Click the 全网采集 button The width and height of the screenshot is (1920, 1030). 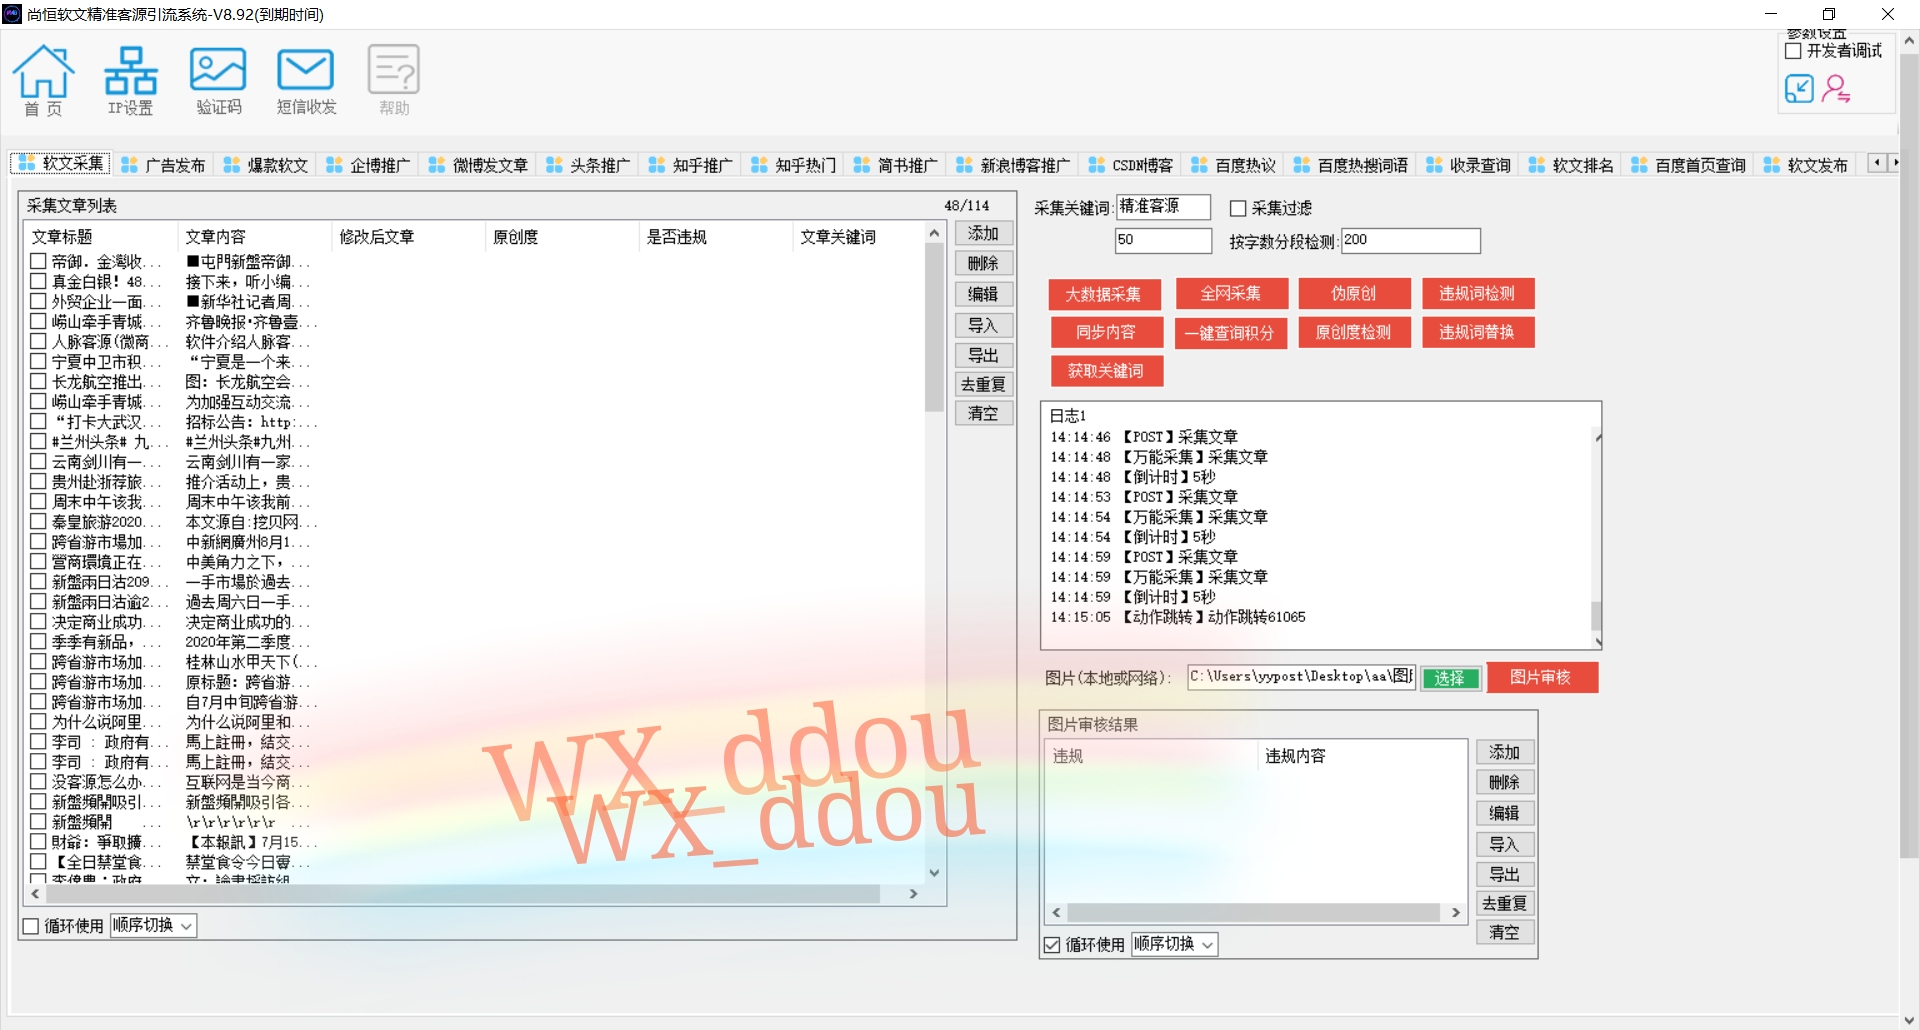pos(1231,293)
